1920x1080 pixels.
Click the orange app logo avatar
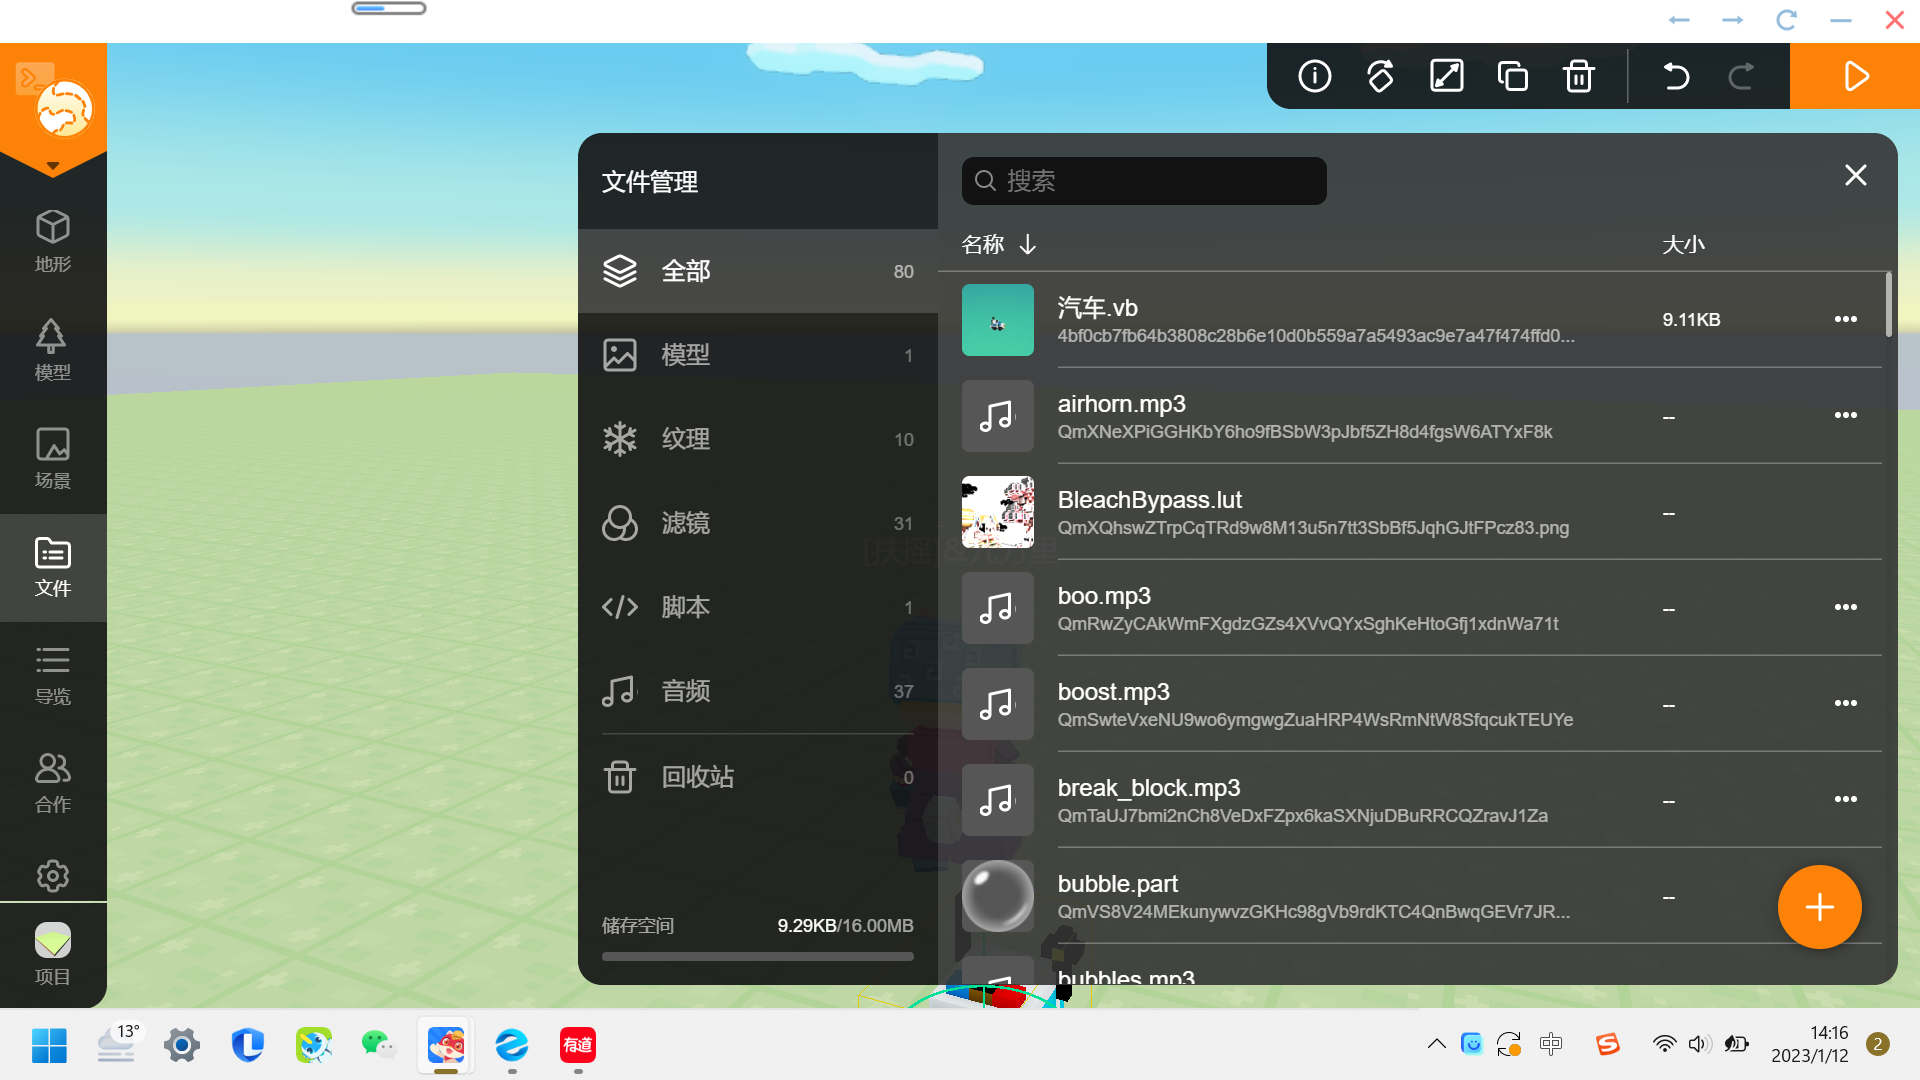click(64, 108)
